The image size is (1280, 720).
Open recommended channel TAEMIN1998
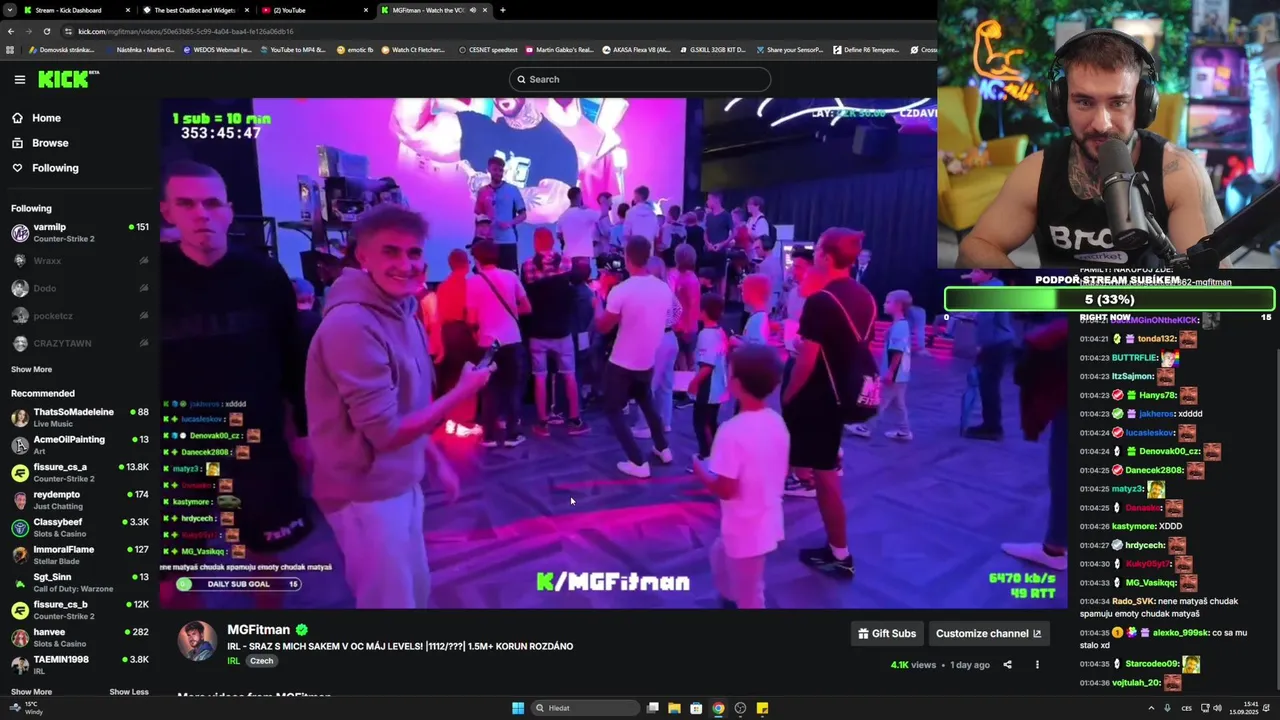point(80,665)
